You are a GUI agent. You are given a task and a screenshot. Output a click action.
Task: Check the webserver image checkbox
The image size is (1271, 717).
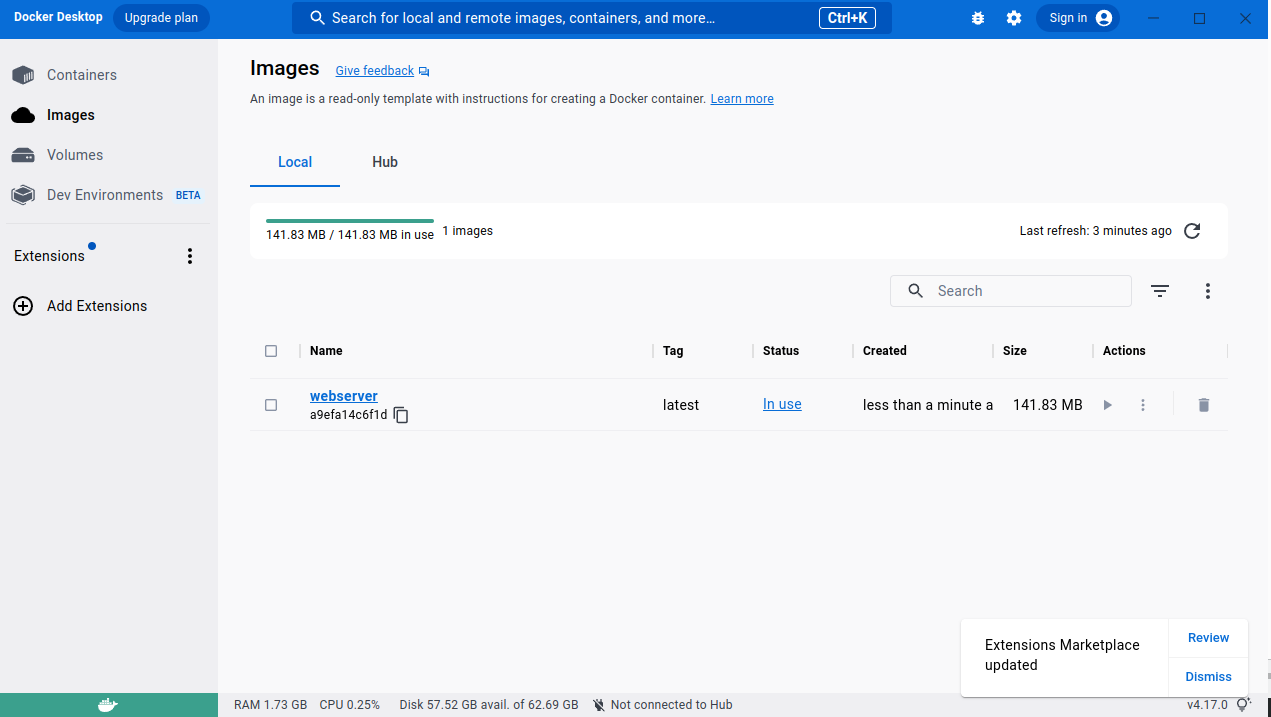(271, 405)
